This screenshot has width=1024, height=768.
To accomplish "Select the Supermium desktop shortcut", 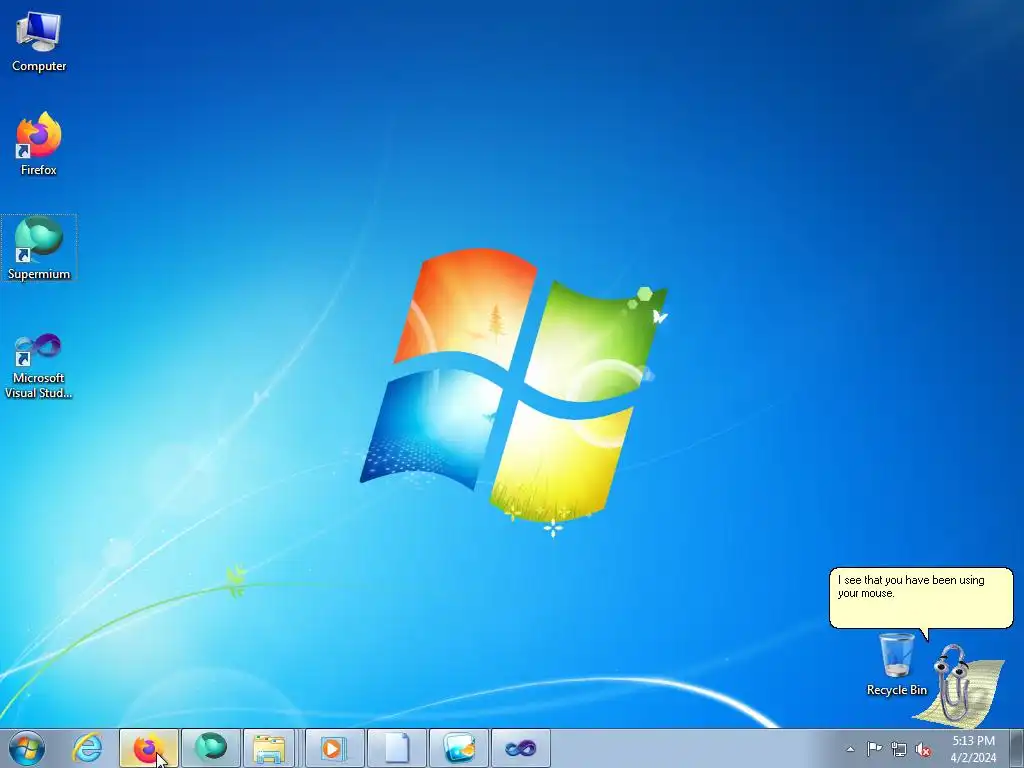I will coord(39,248).
